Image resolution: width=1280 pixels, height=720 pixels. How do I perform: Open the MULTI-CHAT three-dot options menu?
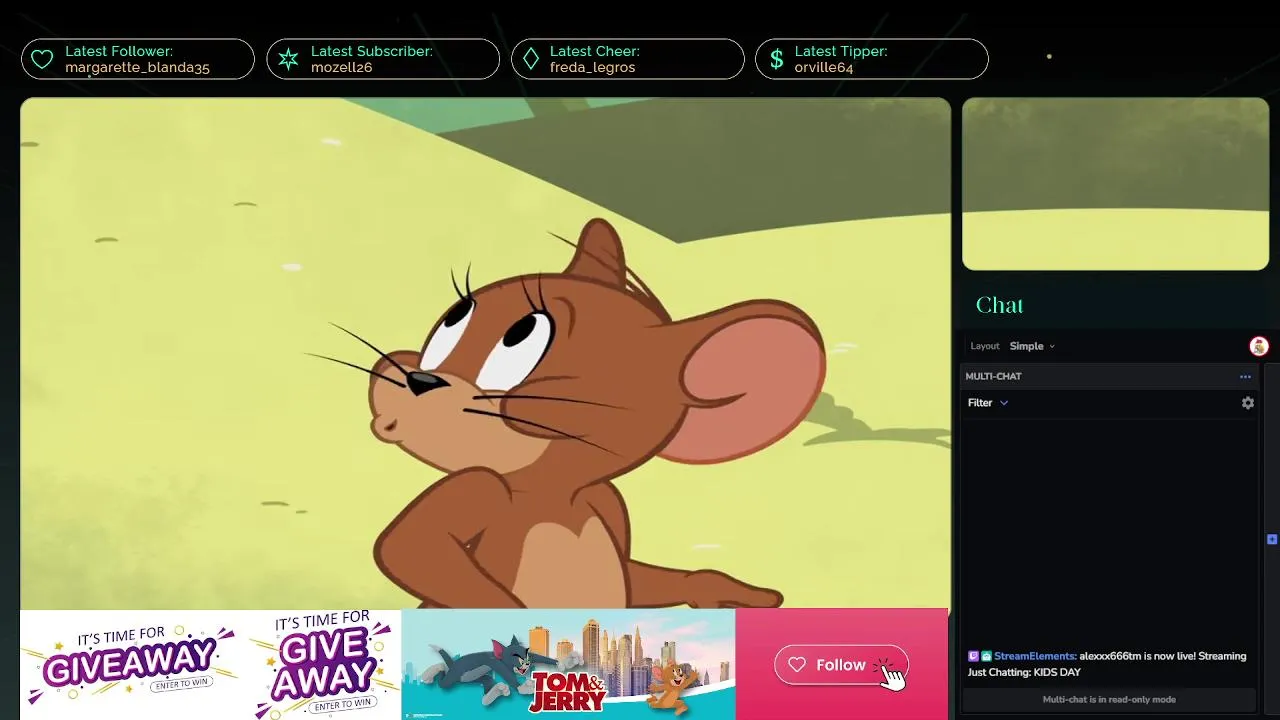pyautogui.click(x=1245, y=377)
